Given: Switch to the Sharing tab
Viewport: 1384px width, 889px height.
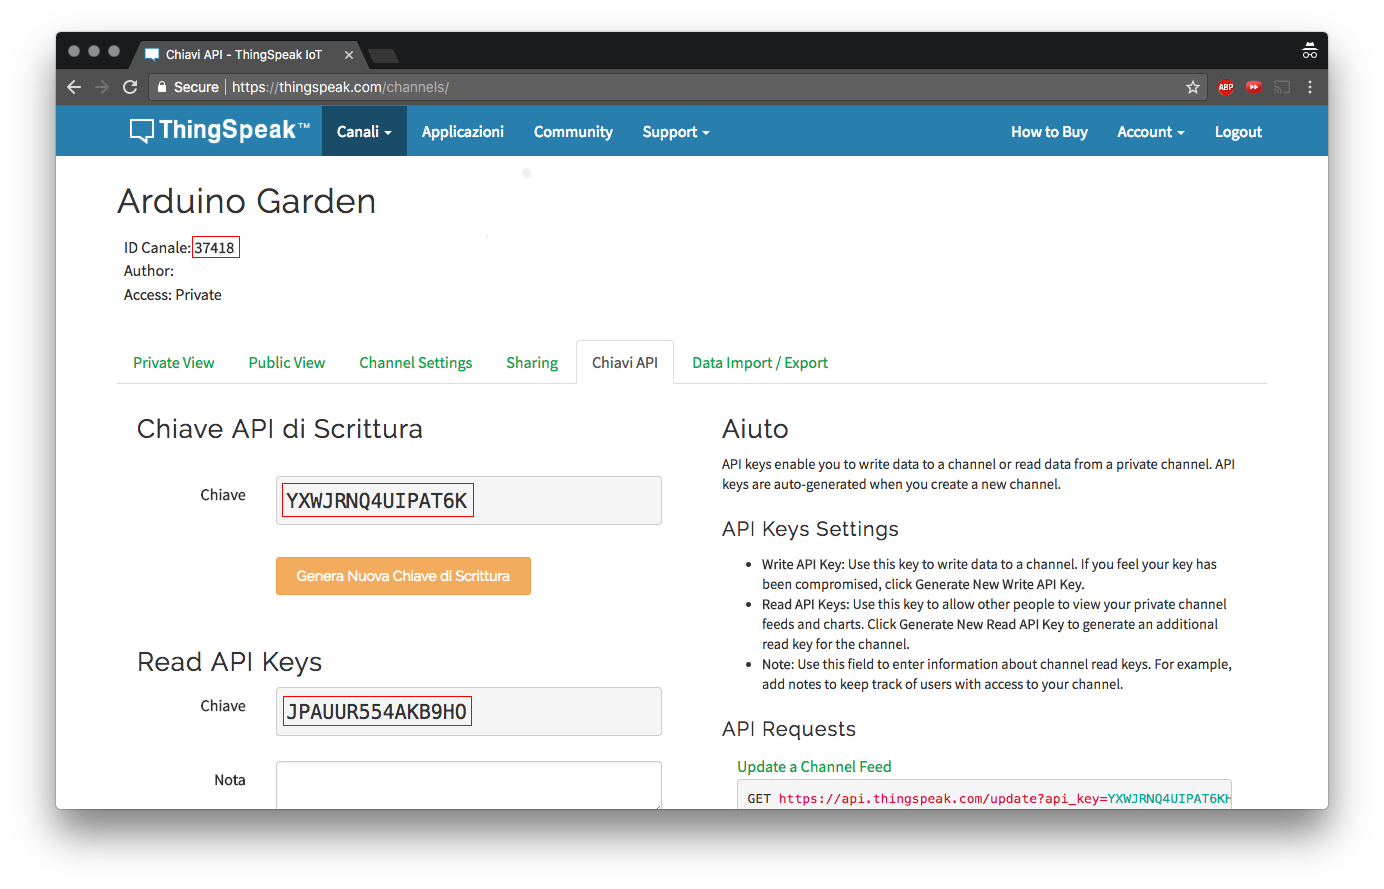Looking at the screenshot, I should tap(531, 362).
